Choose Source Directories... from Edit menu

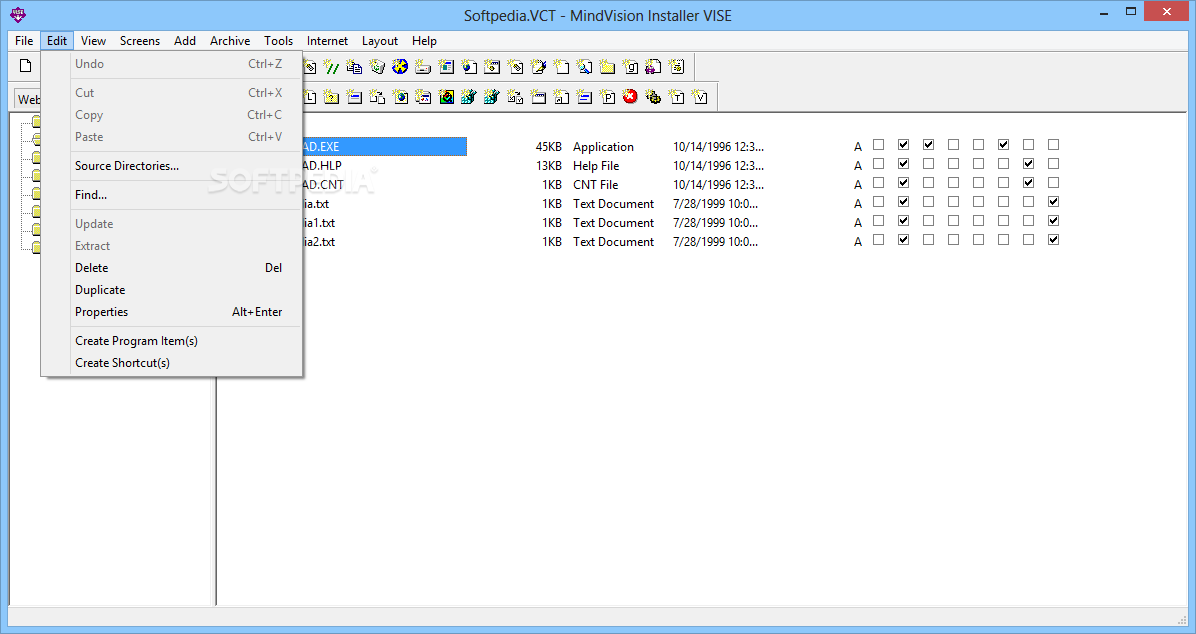tap(172, 166)
